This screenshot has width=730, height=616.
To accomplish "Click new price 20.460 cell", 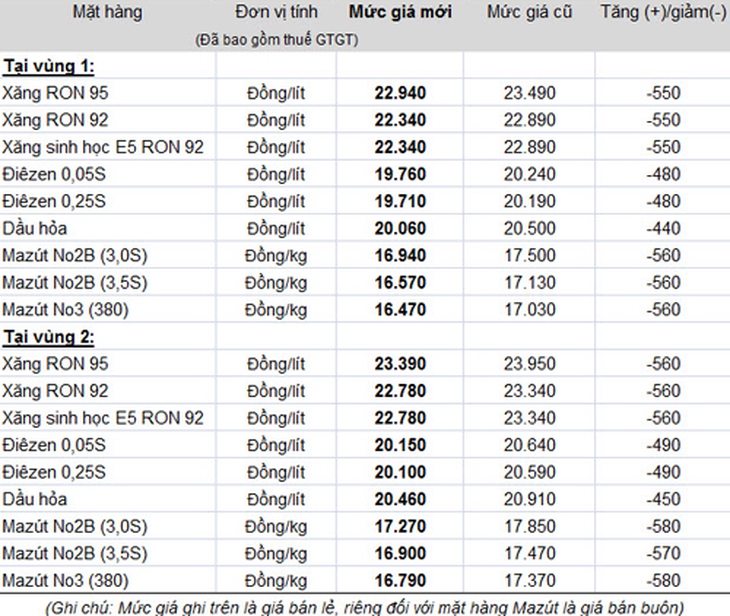I will [x=400, y=499].
